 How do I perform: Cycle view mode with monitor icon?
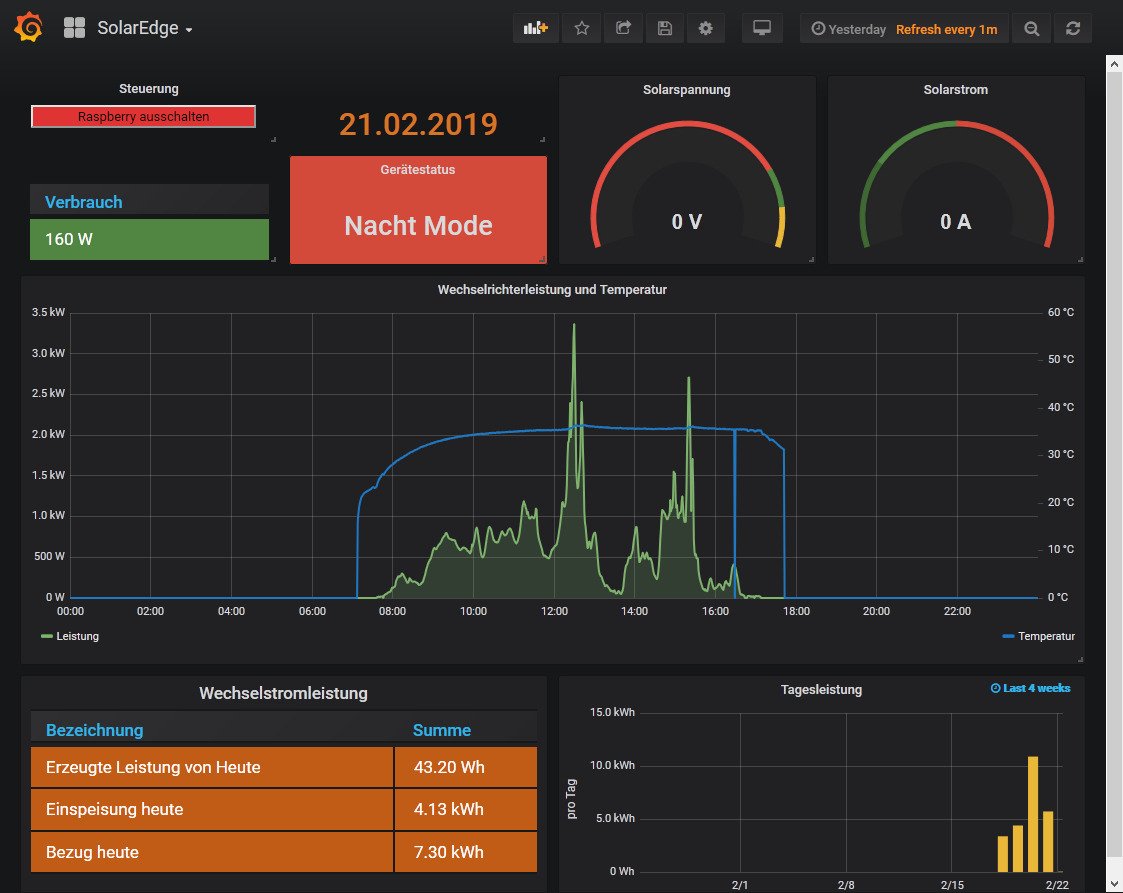[762, 29]
